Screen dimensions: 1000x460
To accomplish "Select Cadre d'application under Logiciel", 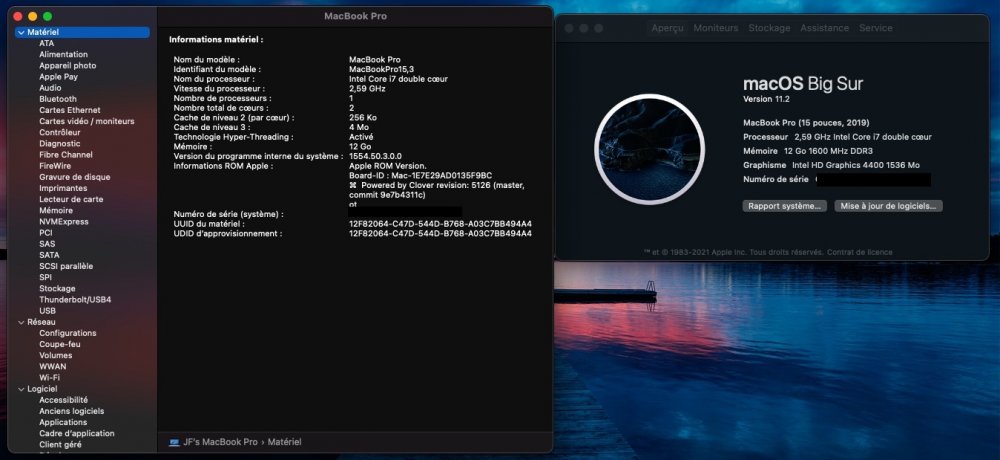I will [77, 434].
